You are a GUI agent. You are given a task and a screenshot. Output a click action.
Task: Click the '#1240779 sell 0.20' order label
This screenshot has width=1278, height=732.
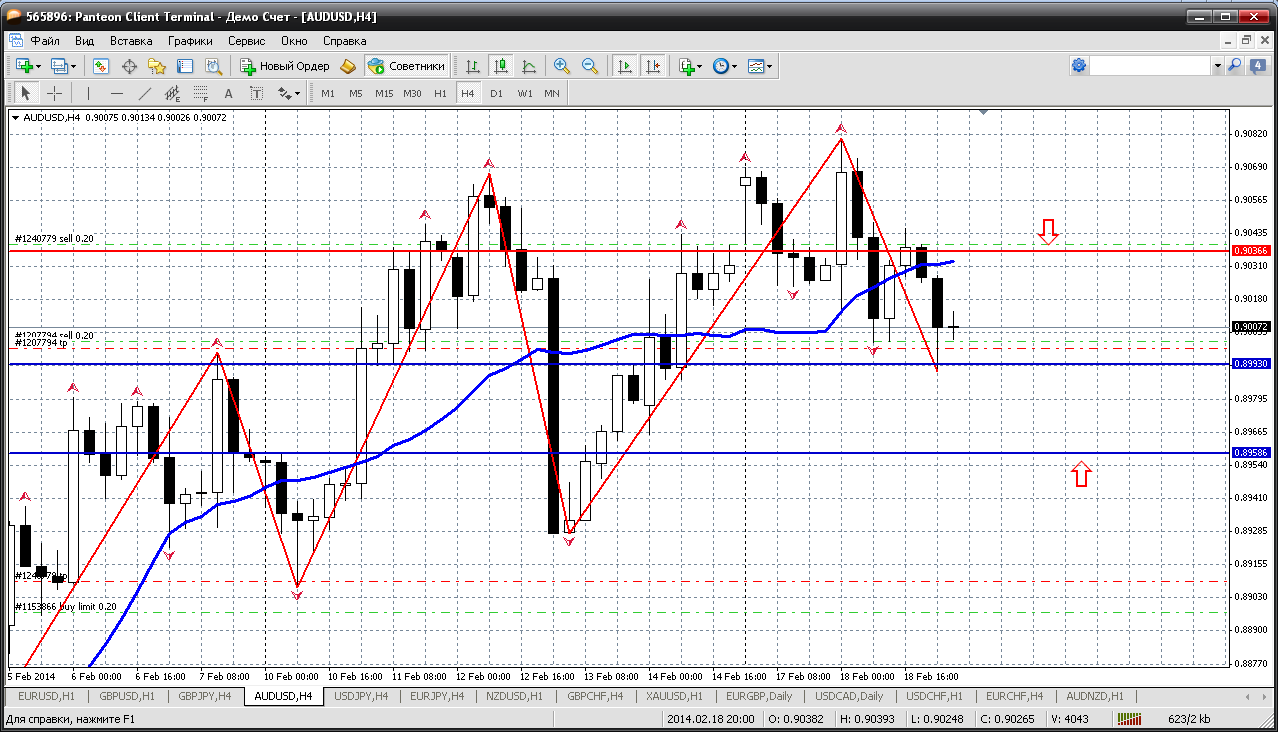(54, 239)
